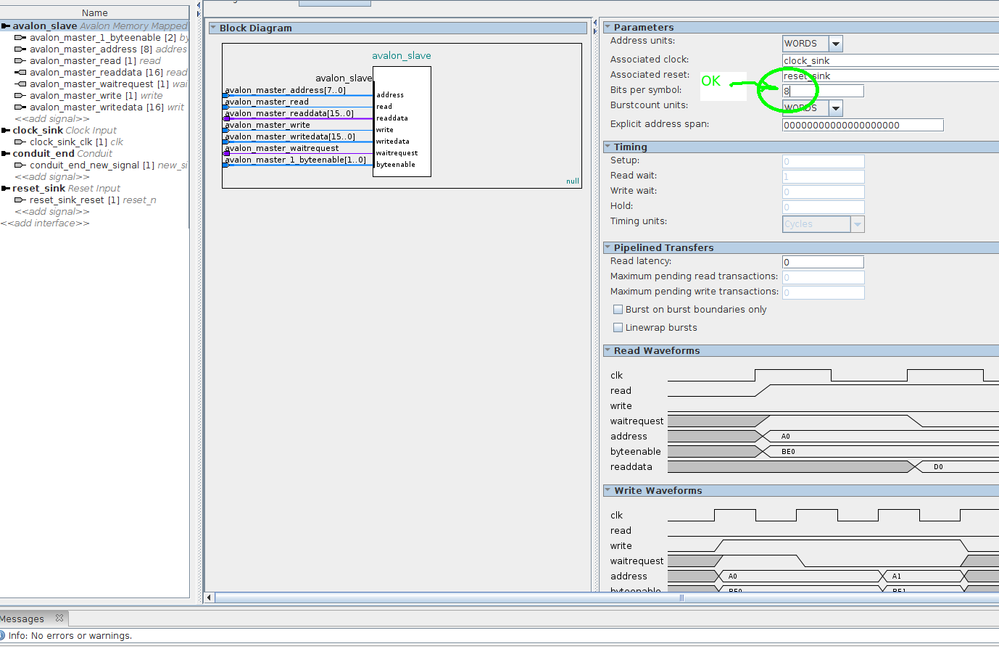Screen dimensions: 999x647
Task: Toggle the Linewrap bursts checkbox
Action: click(x=617, y=328)
